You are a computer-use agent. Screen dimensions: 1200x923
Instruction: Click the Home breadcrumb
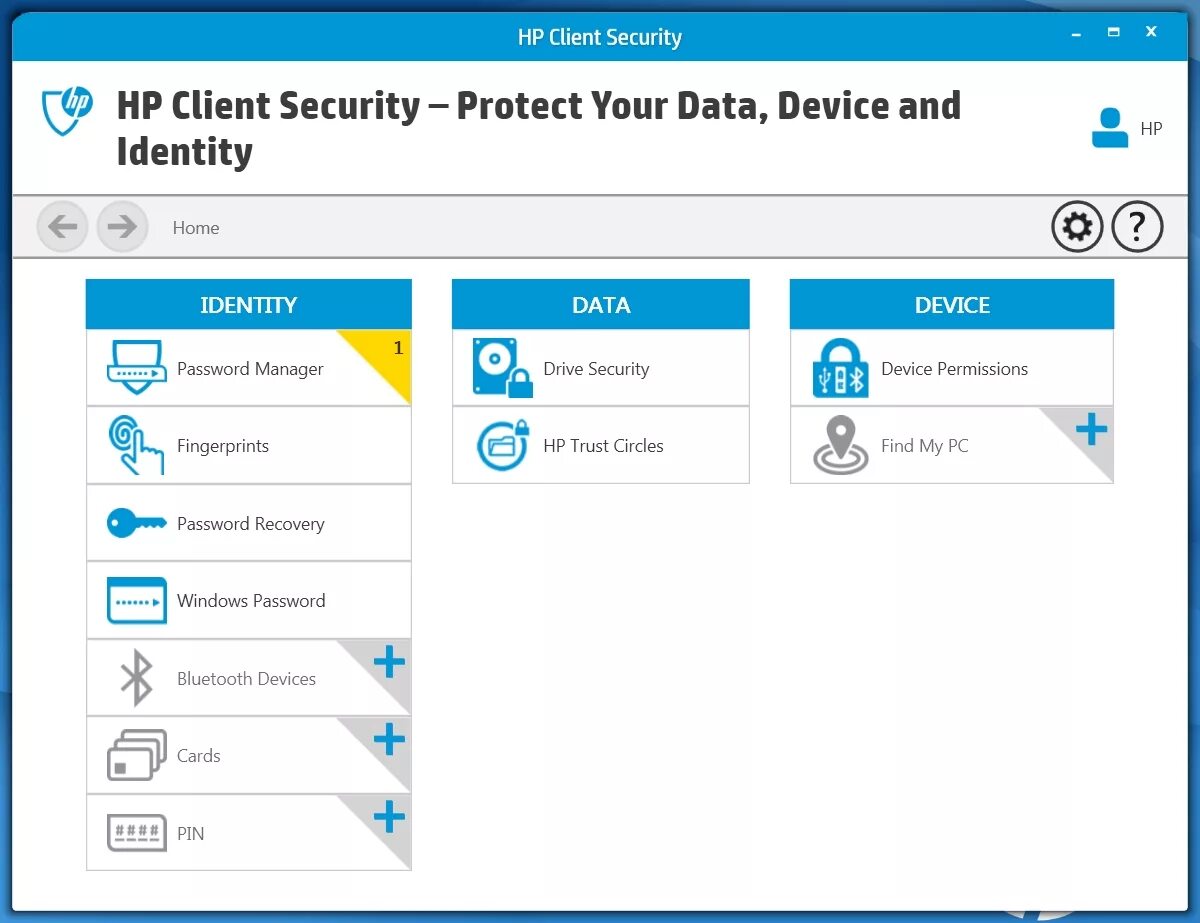[195, 228]
